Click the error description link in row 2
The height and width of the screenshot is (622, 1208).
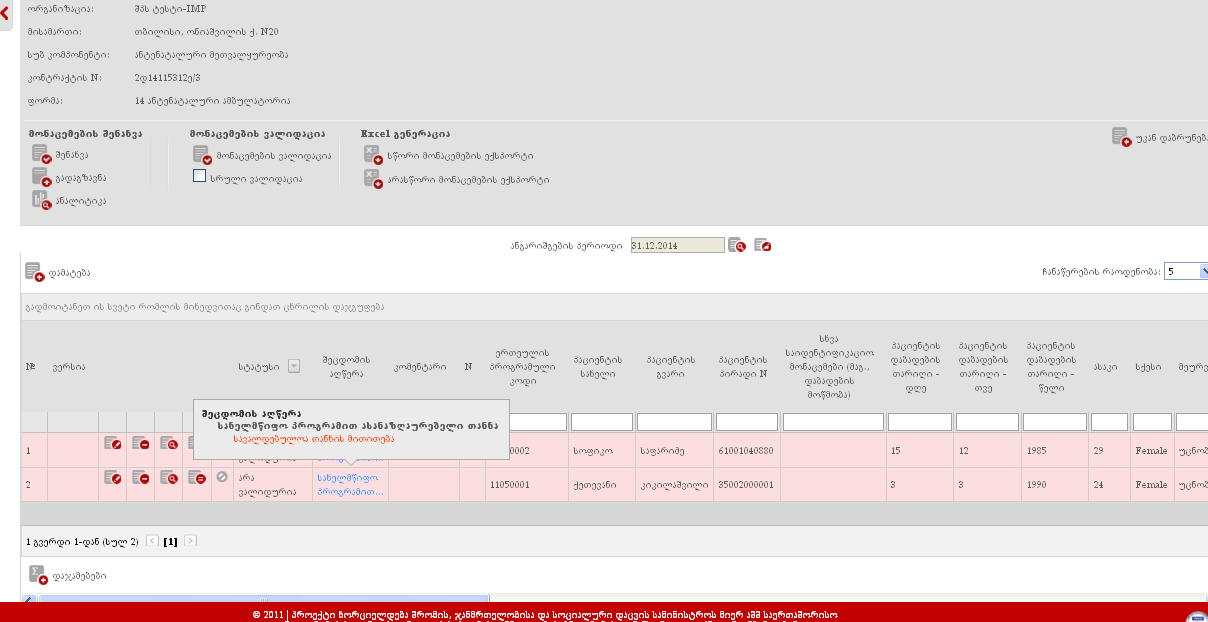tap(350, 484)
